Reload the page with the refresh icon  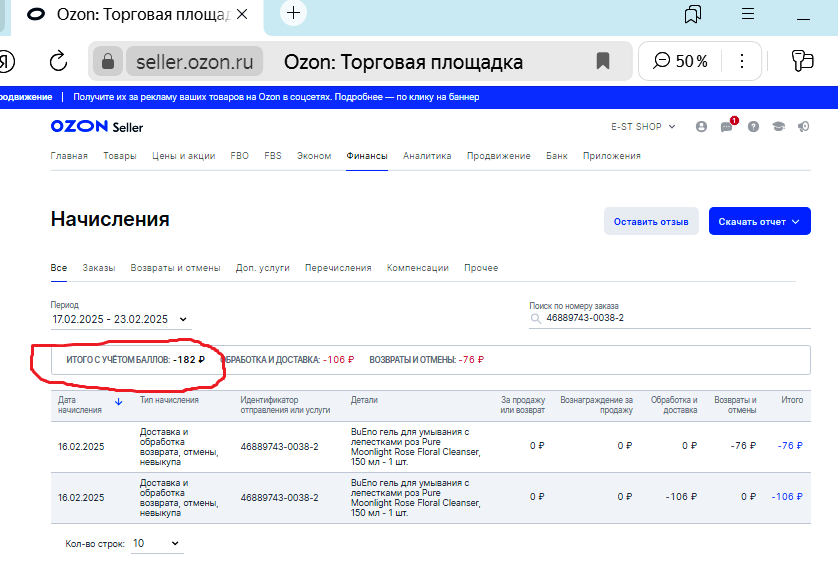click(58, 61)
